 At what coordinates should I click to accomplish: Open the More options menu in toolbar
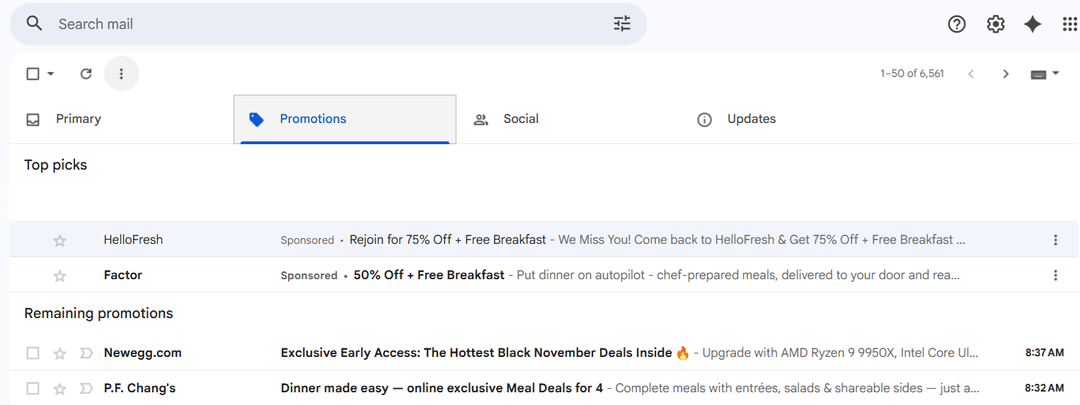[122, 74]
